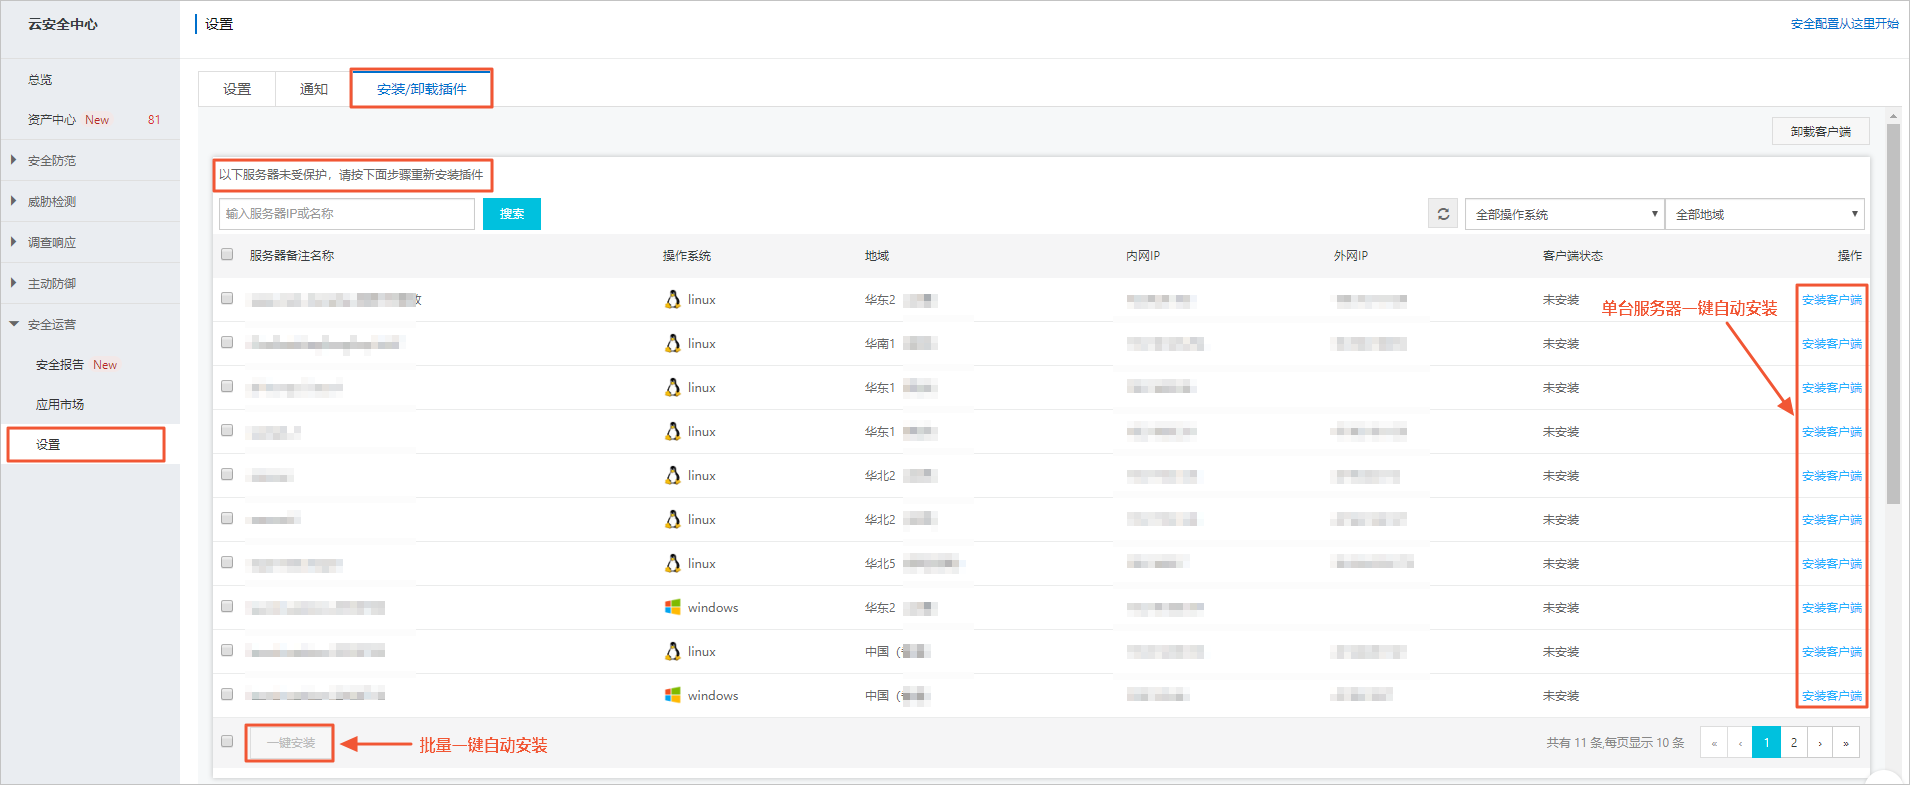This screenshot has height=785, width=1910.
Task: Click the vertical scrollbar of the page
Action: [x=1893, y=314]
